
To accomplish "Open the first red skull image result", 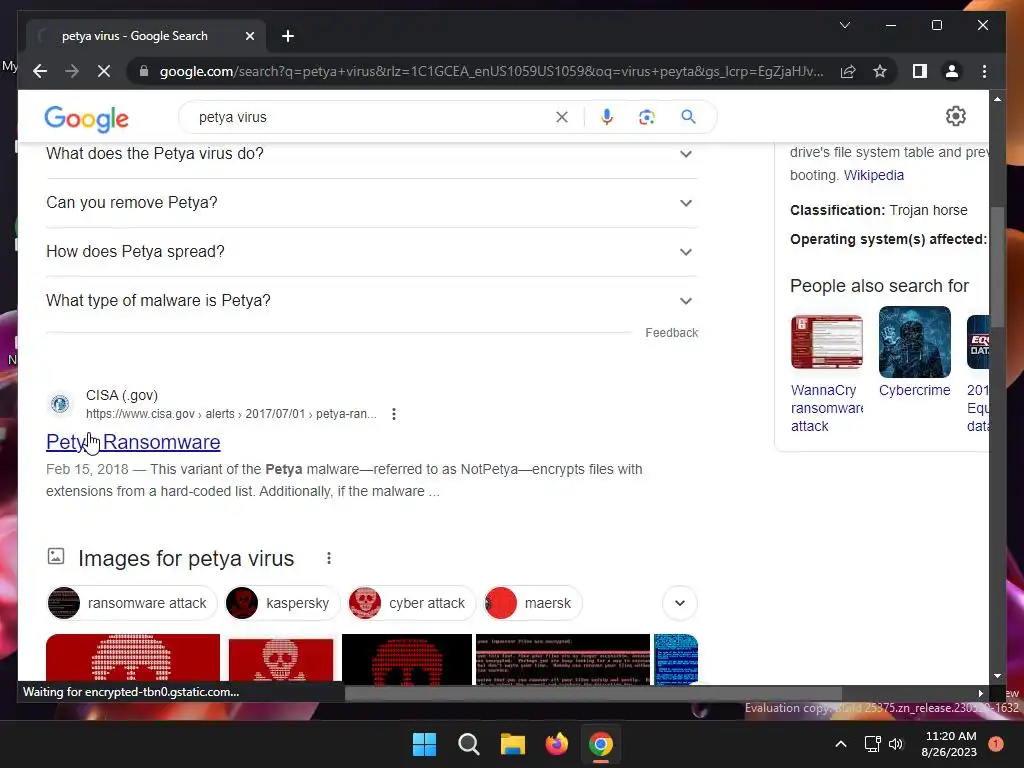I will pyautogui.click(x=133, y=658).
